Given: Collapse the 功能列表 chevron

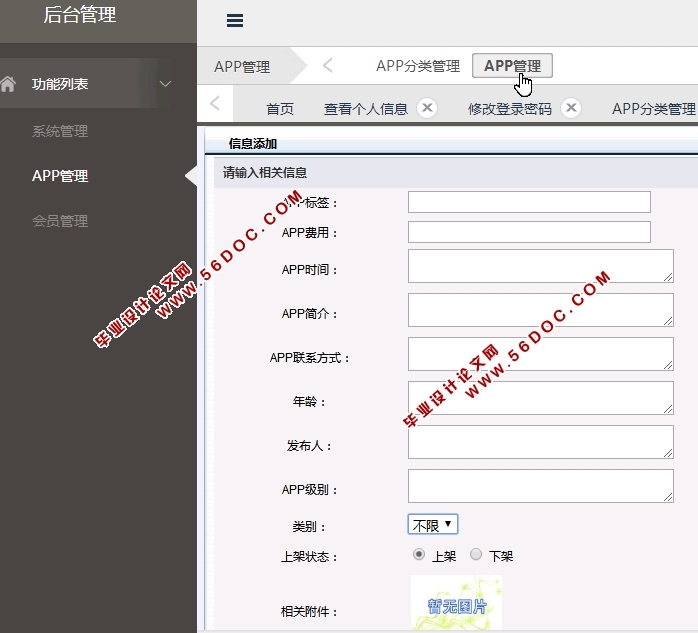Looking at the screenshot, I should coord(166,84).
